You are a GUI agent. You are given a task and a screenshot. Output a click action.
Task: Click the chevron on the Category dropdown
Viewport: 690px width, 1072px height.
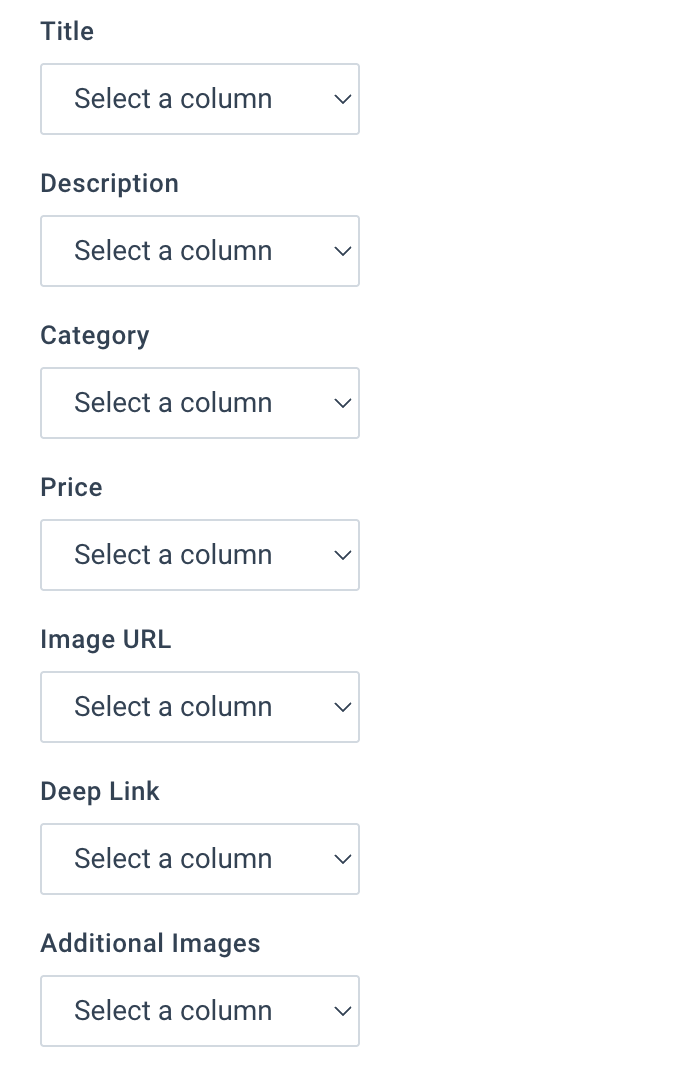coord(342,403)
